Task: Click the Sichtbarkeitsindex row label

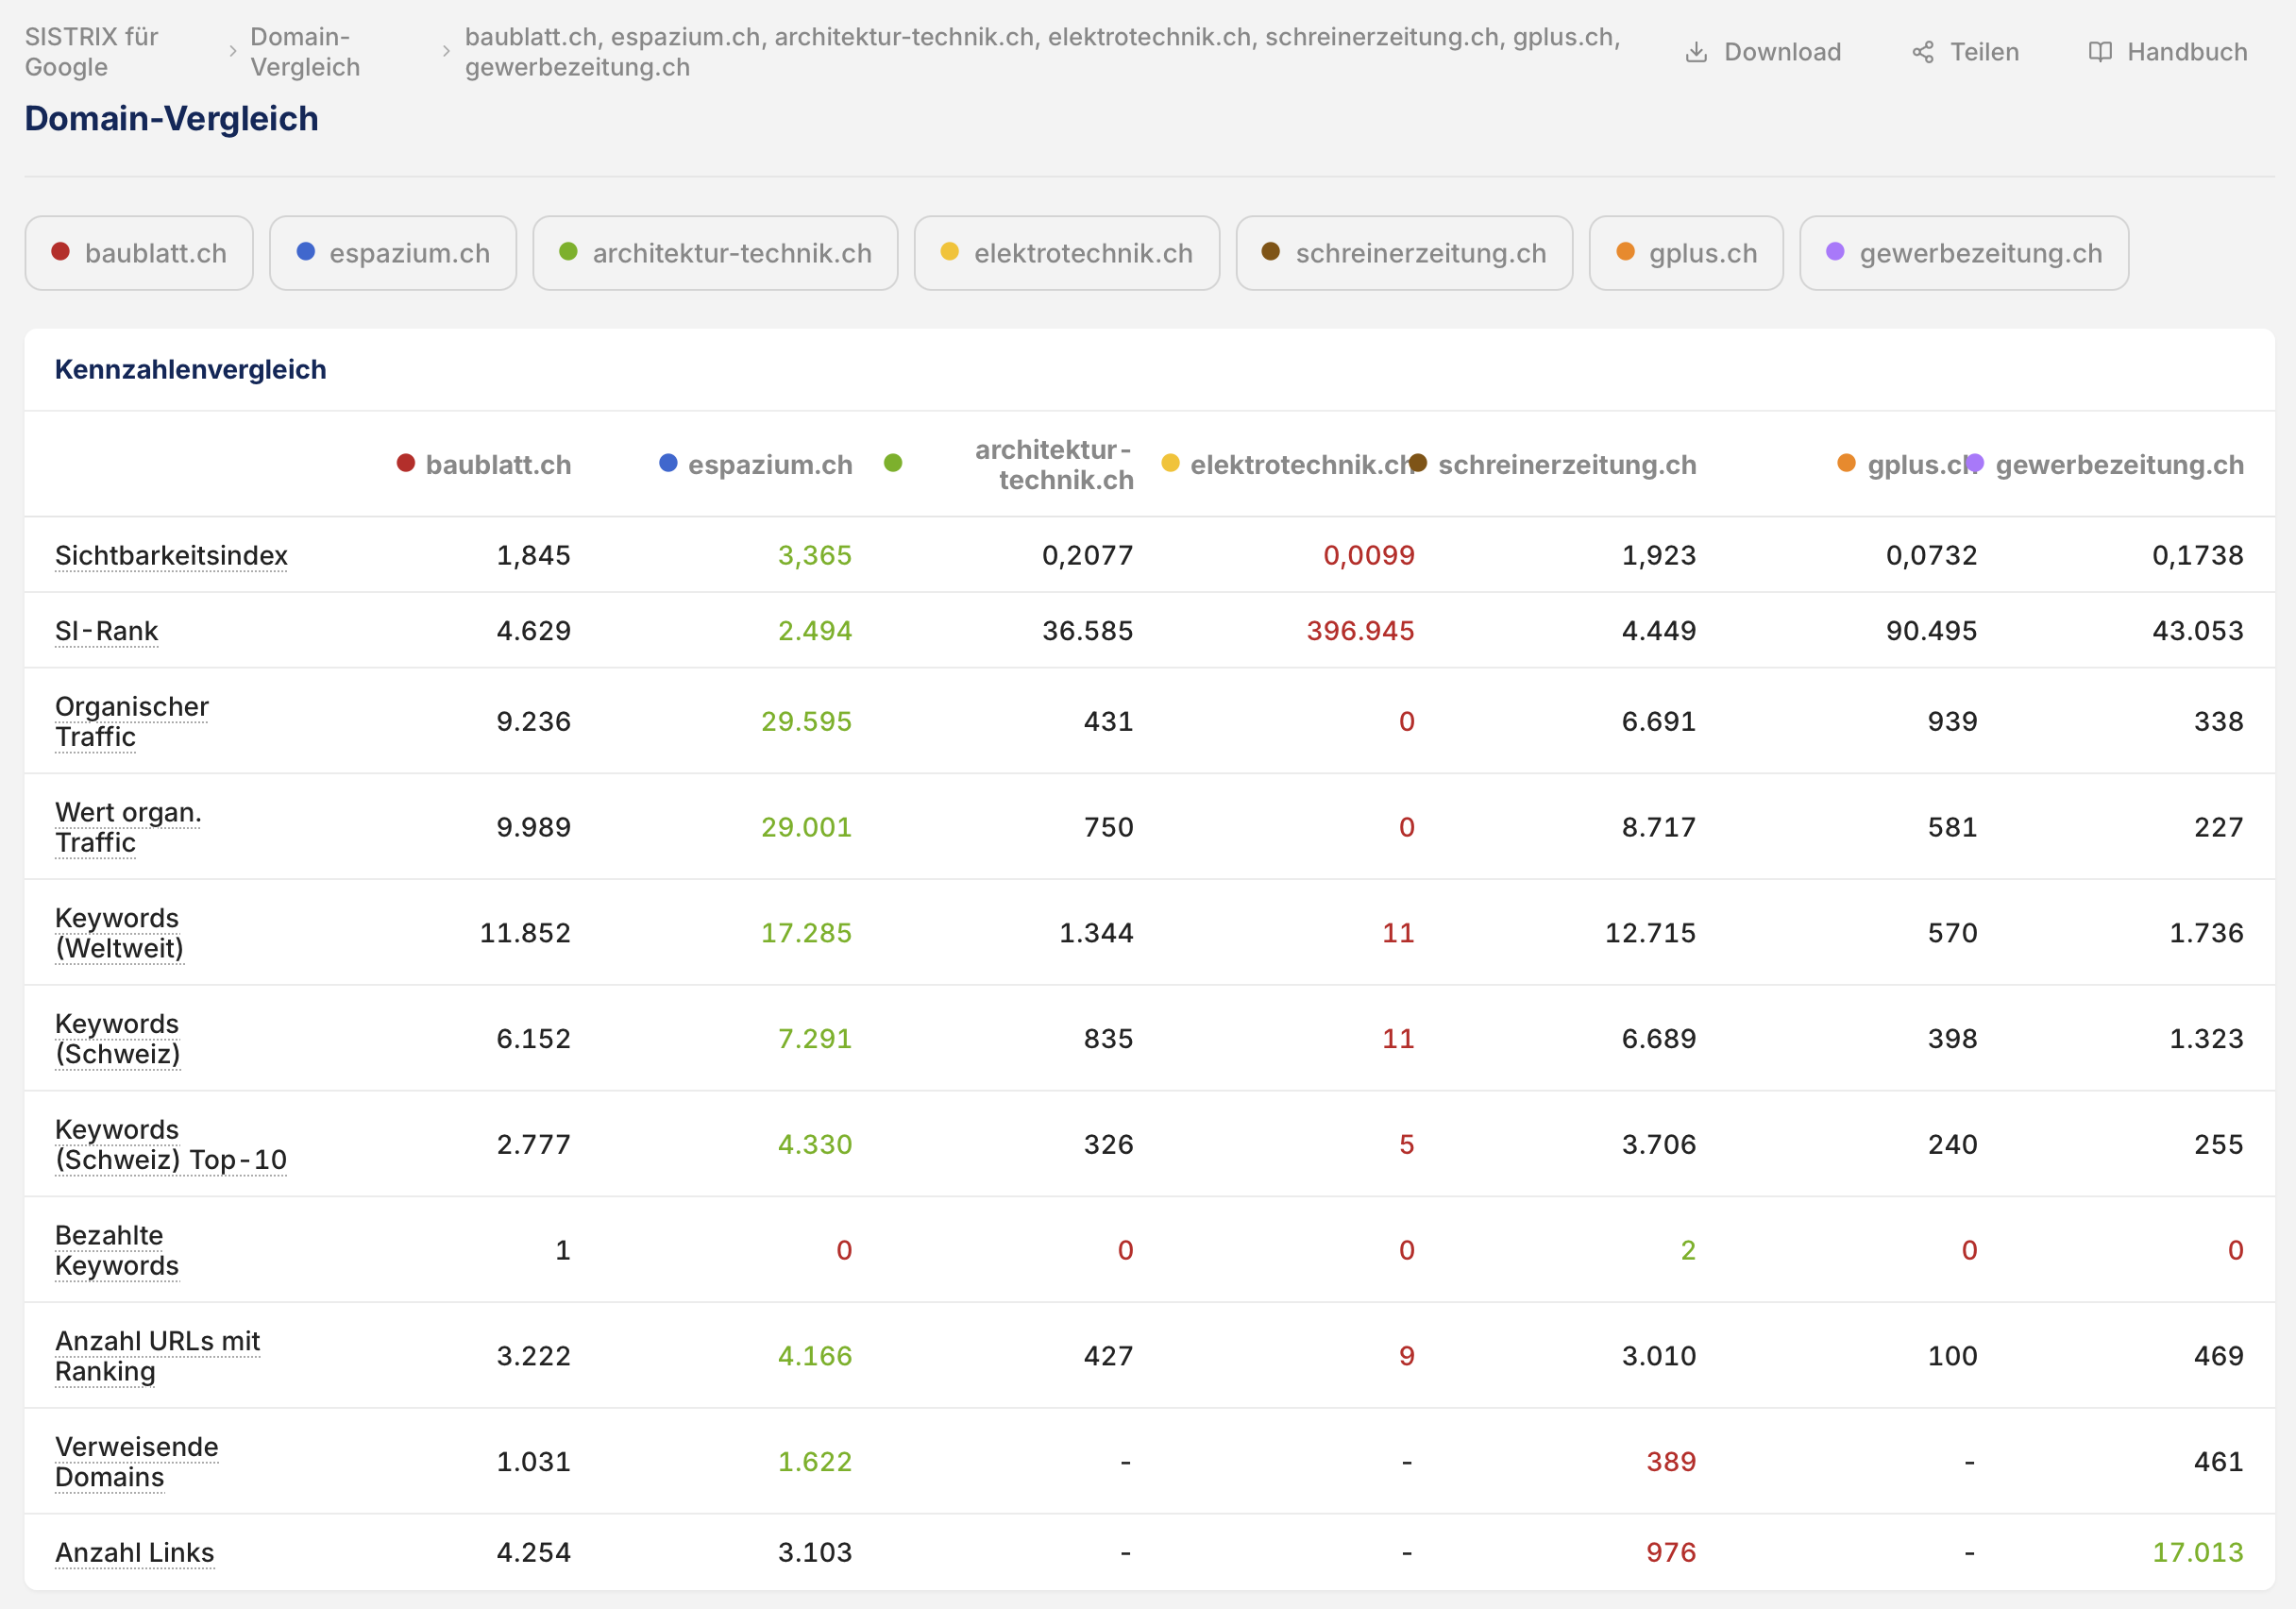Action: pyautogui.click(x=171, y=555)
